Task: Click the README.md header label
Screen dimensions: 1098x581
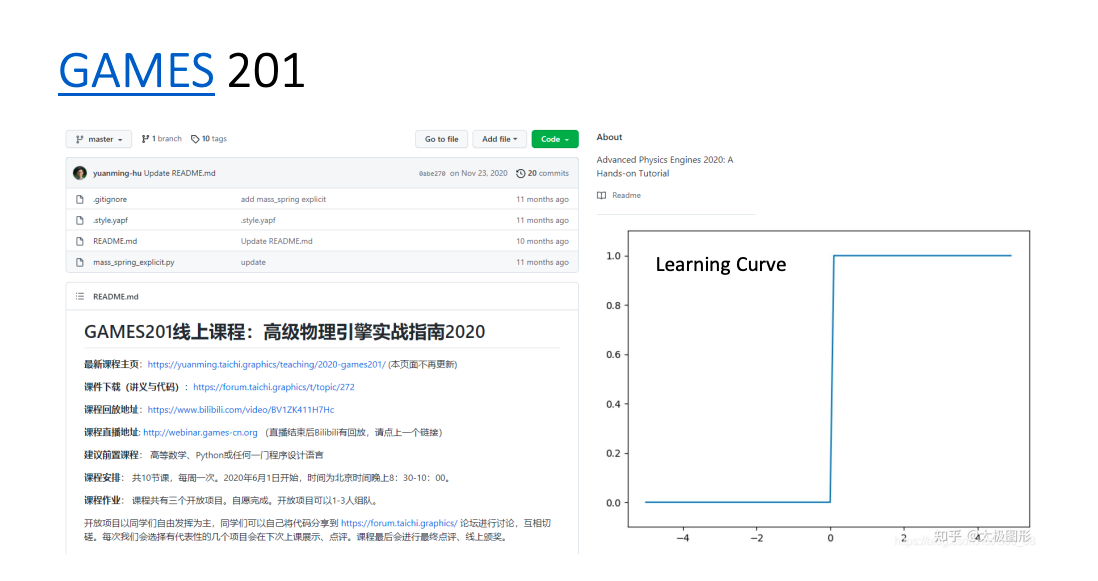Action: tap(116, 297)
